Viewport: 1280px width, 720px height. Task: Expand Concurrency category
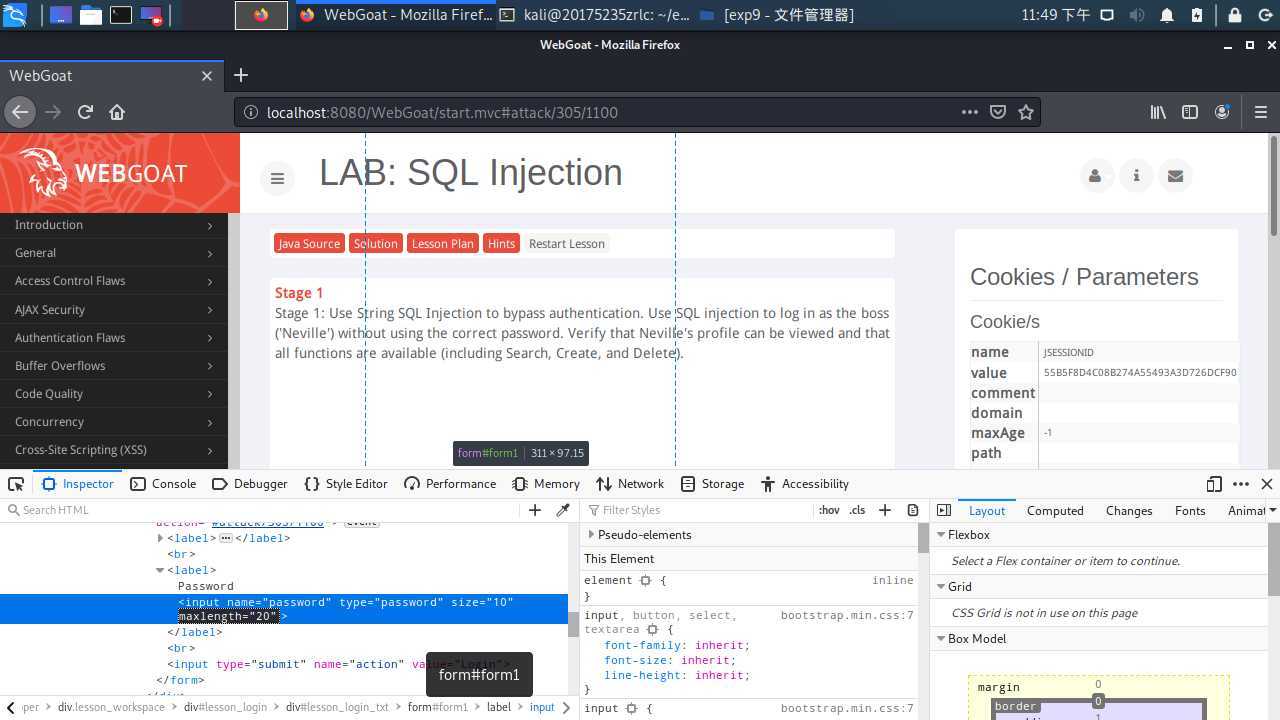[114, 422]
